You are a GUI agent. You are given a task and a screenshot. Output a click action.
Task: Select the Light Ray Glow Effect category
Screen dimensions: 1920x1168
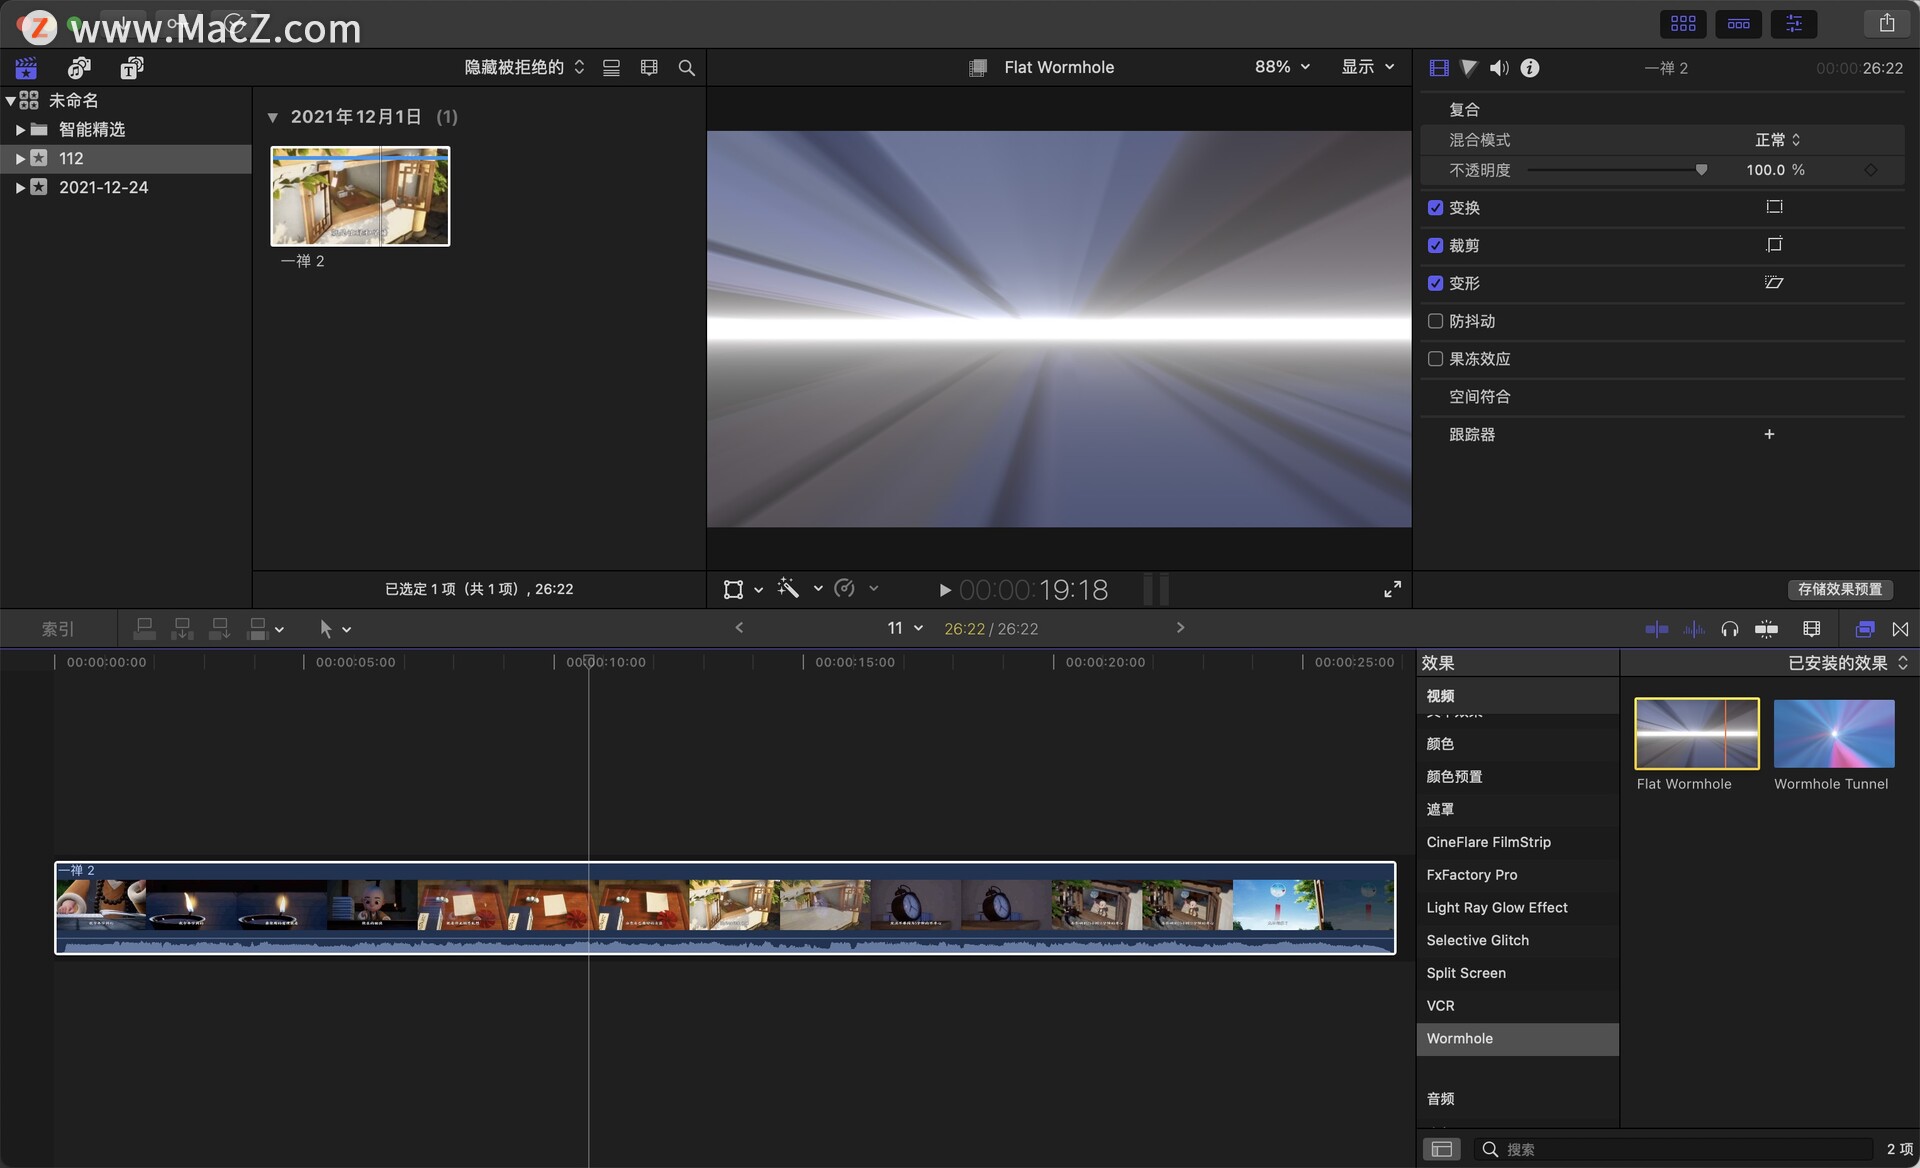(x=1496, y=907)
